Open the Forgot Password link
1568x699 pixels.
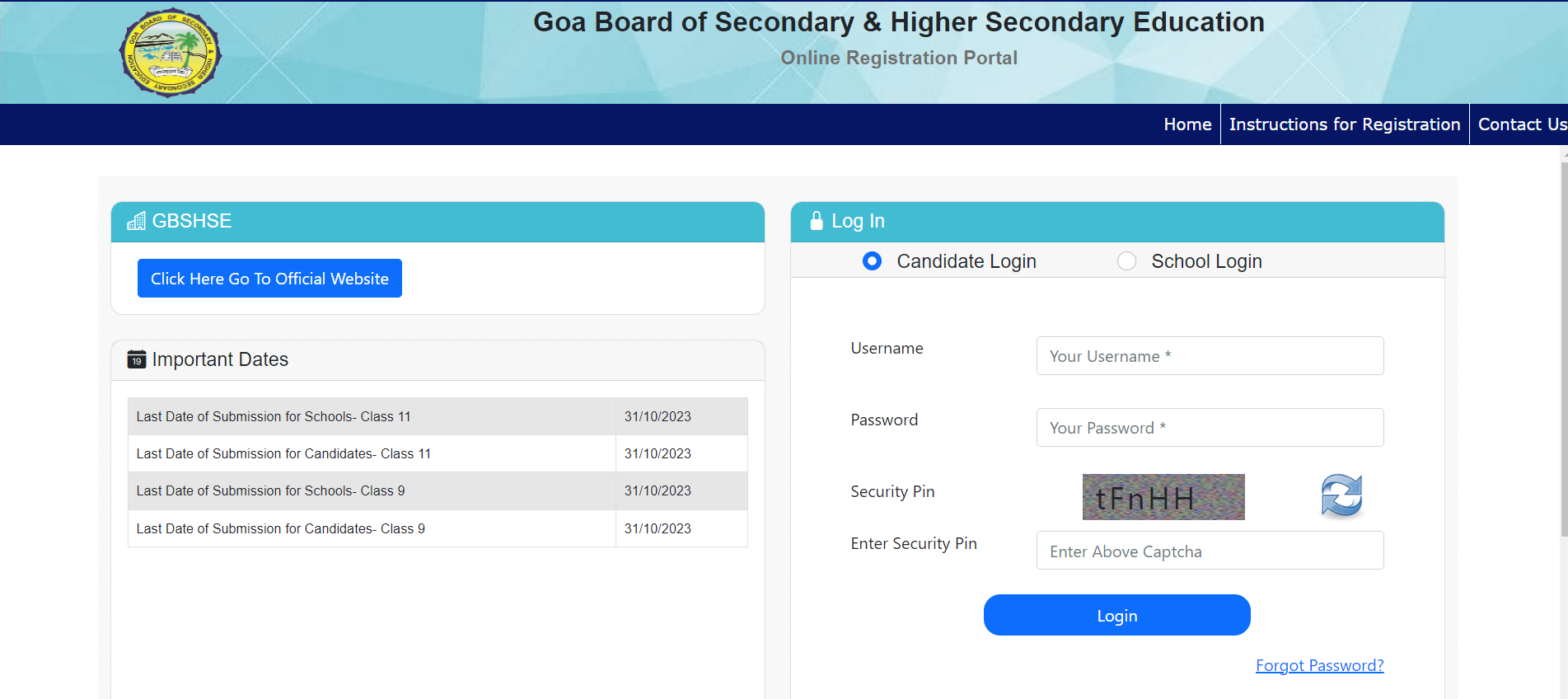[x=1319, y=665]
